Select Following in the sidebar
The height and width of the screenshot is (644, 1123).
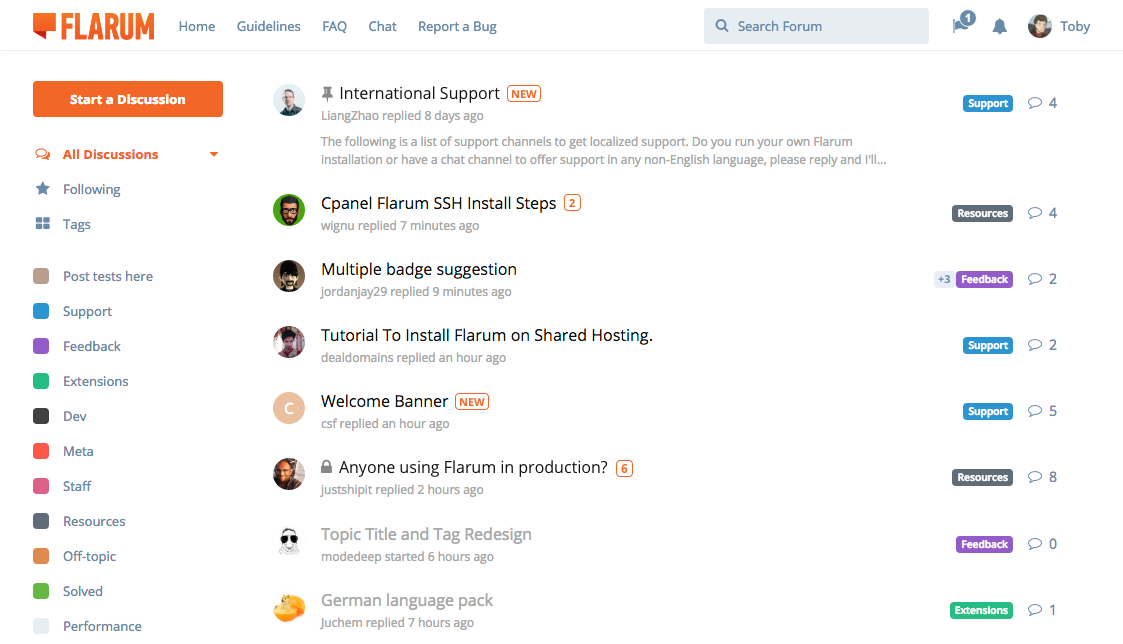(92, 189)
